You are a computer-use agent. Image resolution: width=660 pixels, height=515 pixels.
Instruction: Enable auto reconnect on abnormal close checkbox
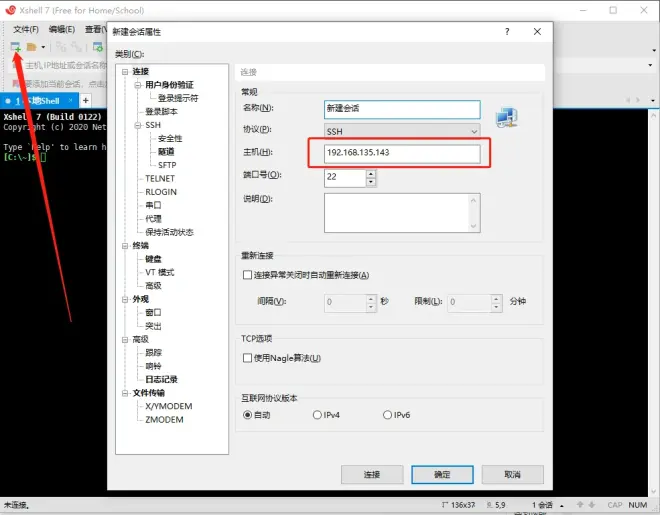(248, 275)
